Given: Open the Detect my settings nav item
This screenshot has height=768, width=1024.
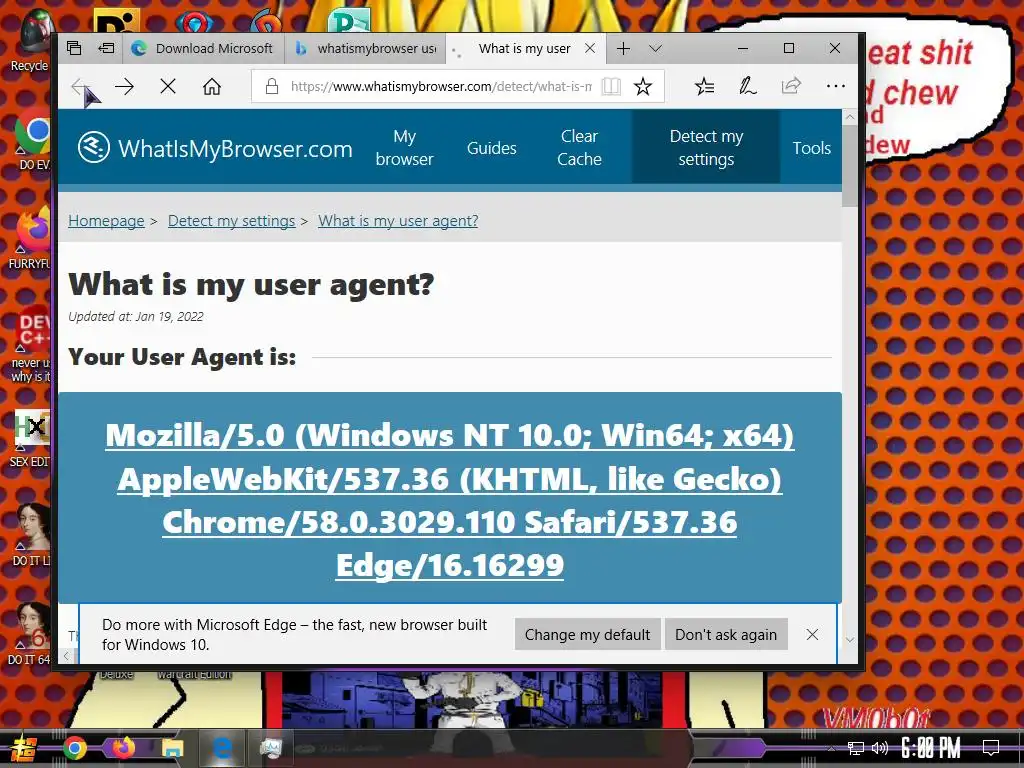Looking at the screenshot, I should [706, 148].
